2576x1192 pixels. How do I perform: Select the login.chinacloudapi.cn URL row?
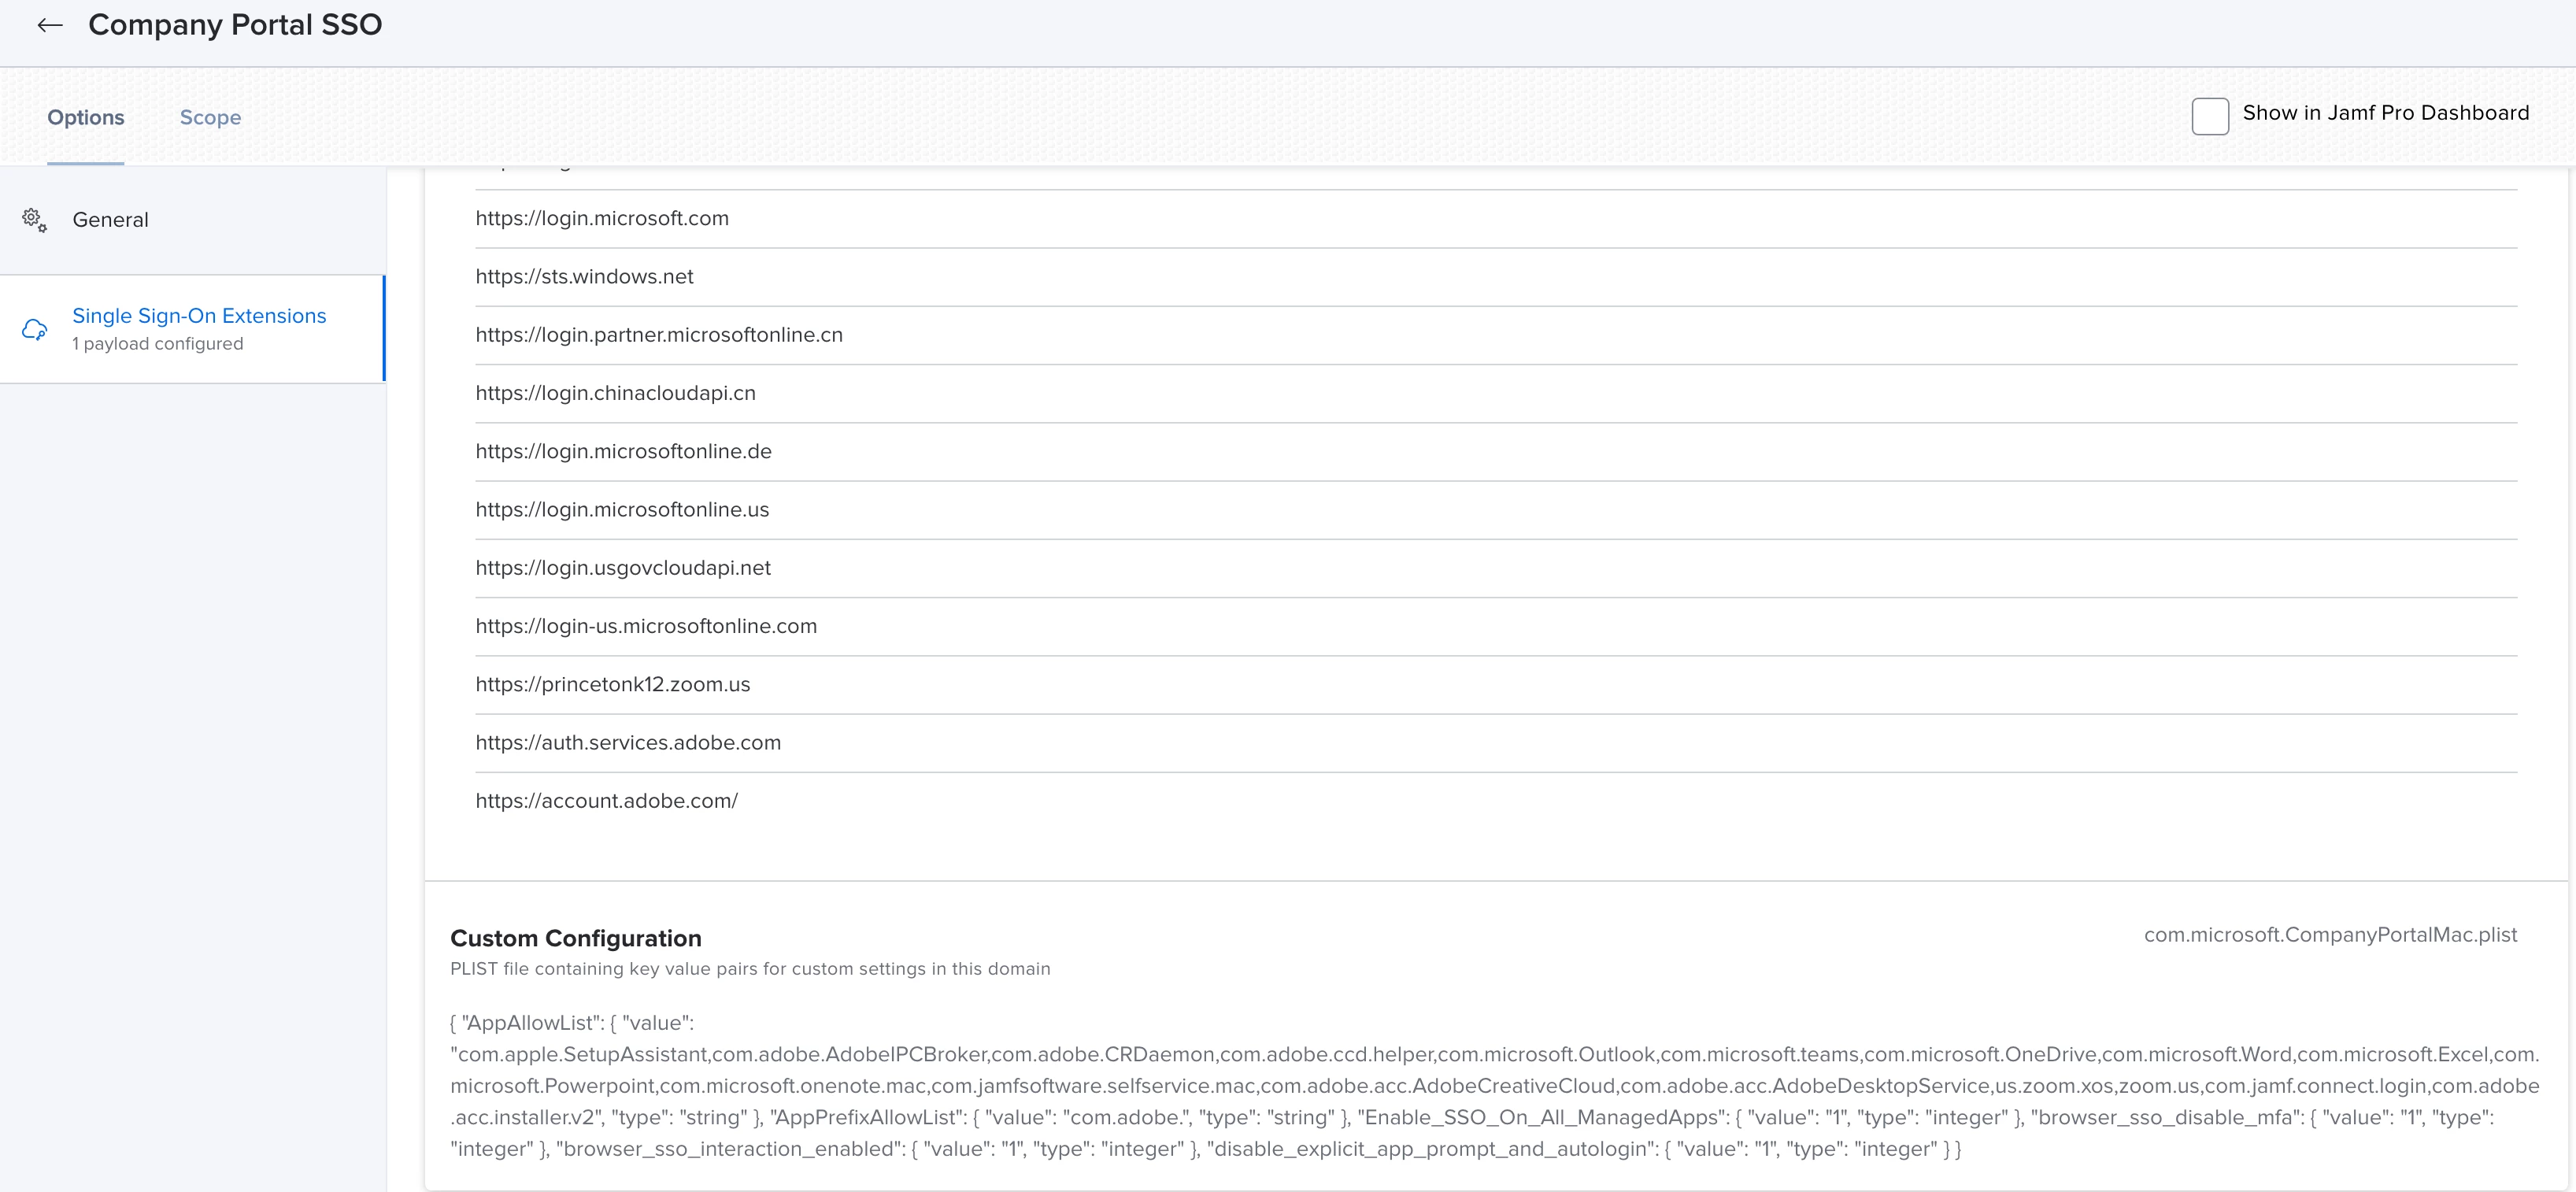point(1496,393)
